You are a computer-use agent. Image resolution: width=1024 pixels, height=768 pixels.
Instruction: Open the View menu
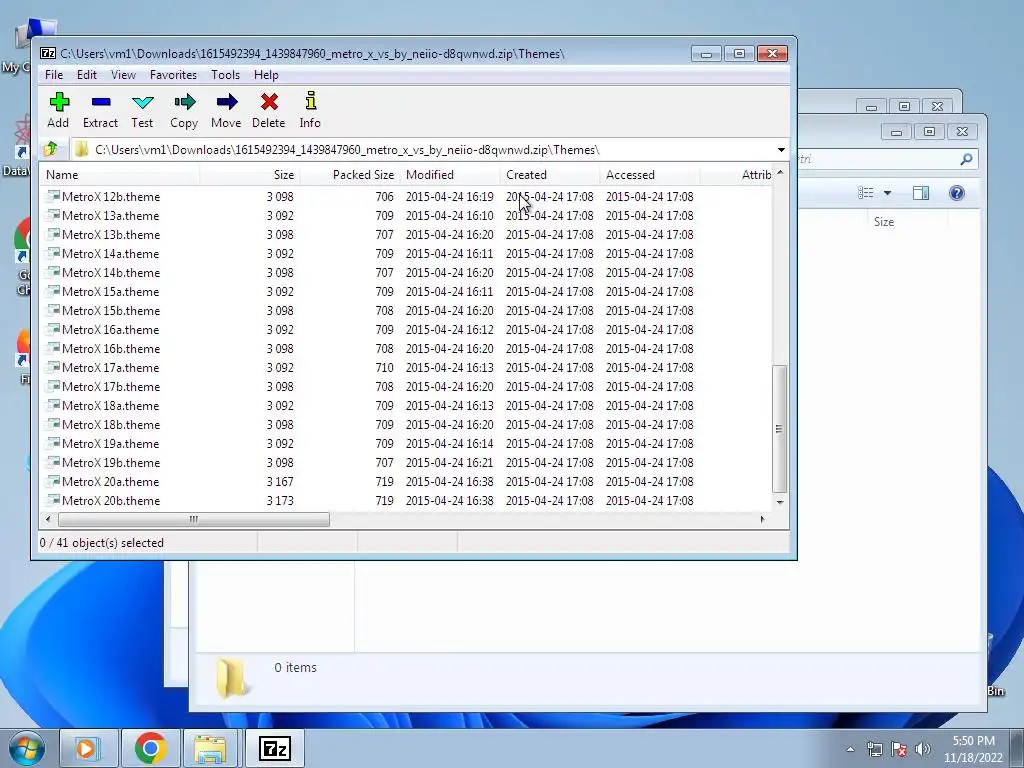pyautogui.click(x=123, y=74)
